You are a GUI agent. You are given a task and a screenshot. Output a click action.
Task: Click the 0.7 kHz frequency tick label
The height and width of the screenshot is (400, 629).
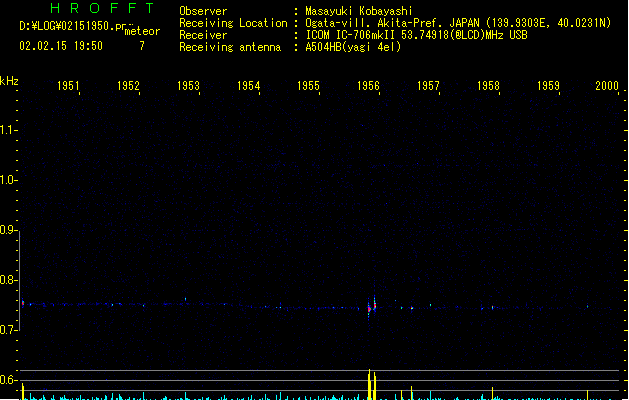coord(7,330)
